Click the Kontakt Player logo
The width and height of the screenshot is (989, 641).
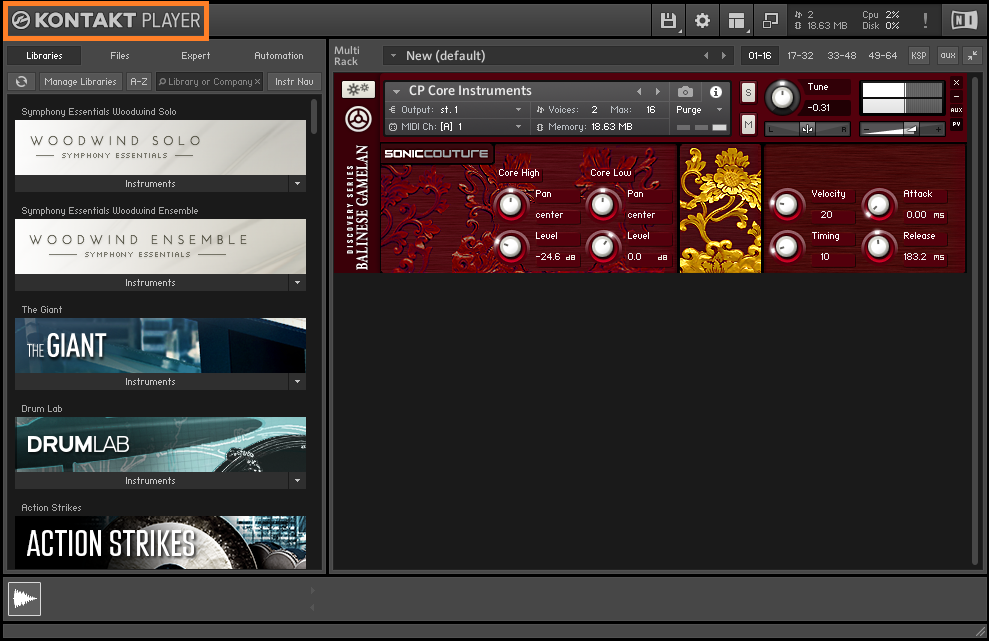[x=107, y=20]
